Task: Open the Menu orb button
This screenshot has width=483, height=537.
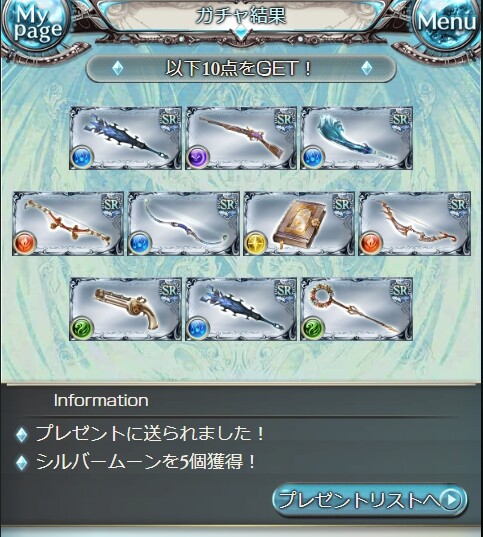Action: [x=447, y=23]
